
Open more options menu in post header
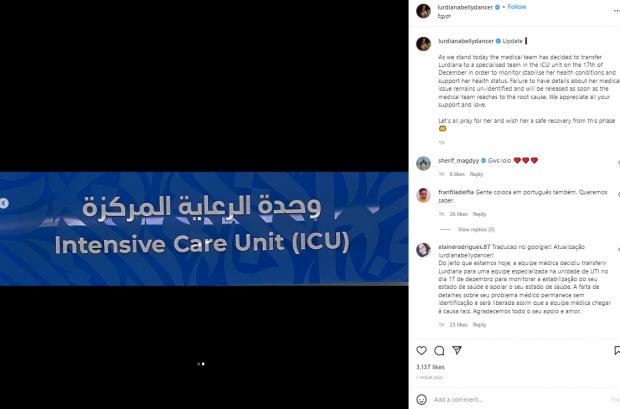point(616,11)
